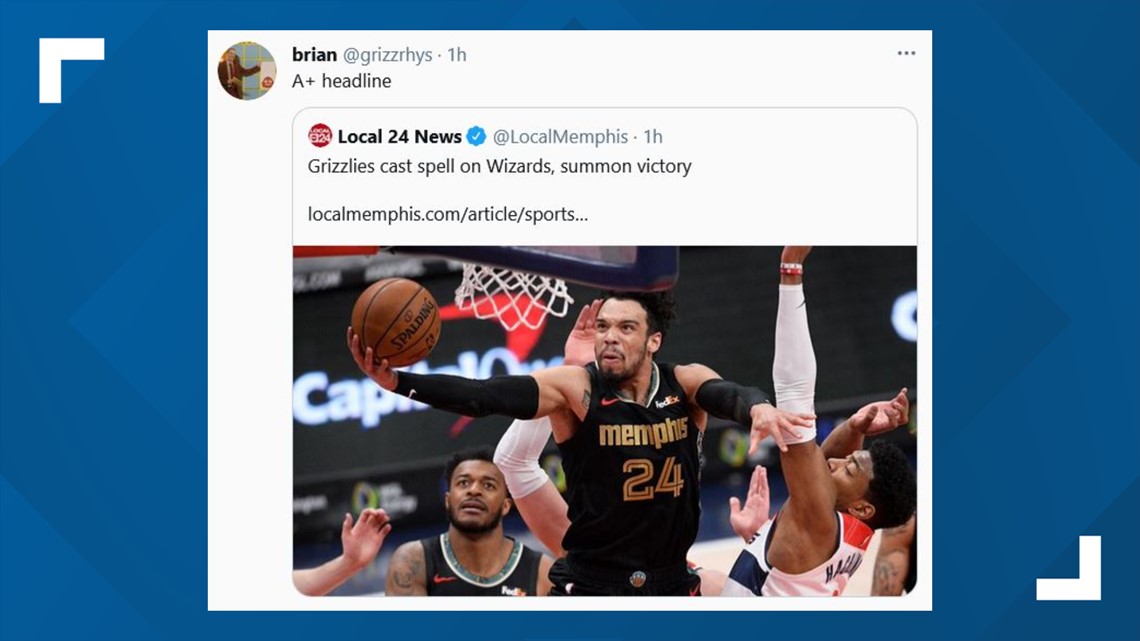1140x641 pixels.
Task: Open the three-dot more options menu
Action: [x=906, y=53]
